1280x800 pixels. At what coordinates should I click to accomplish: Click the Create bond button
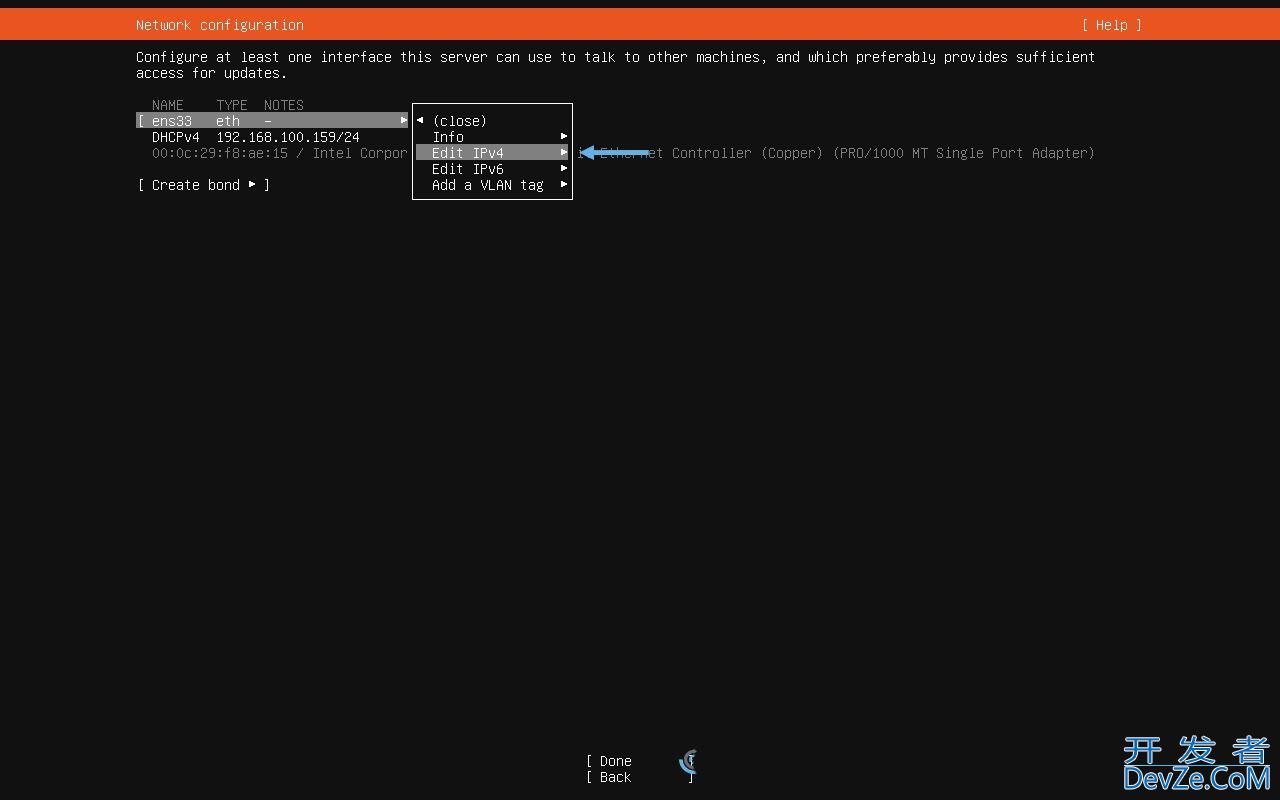204,185
